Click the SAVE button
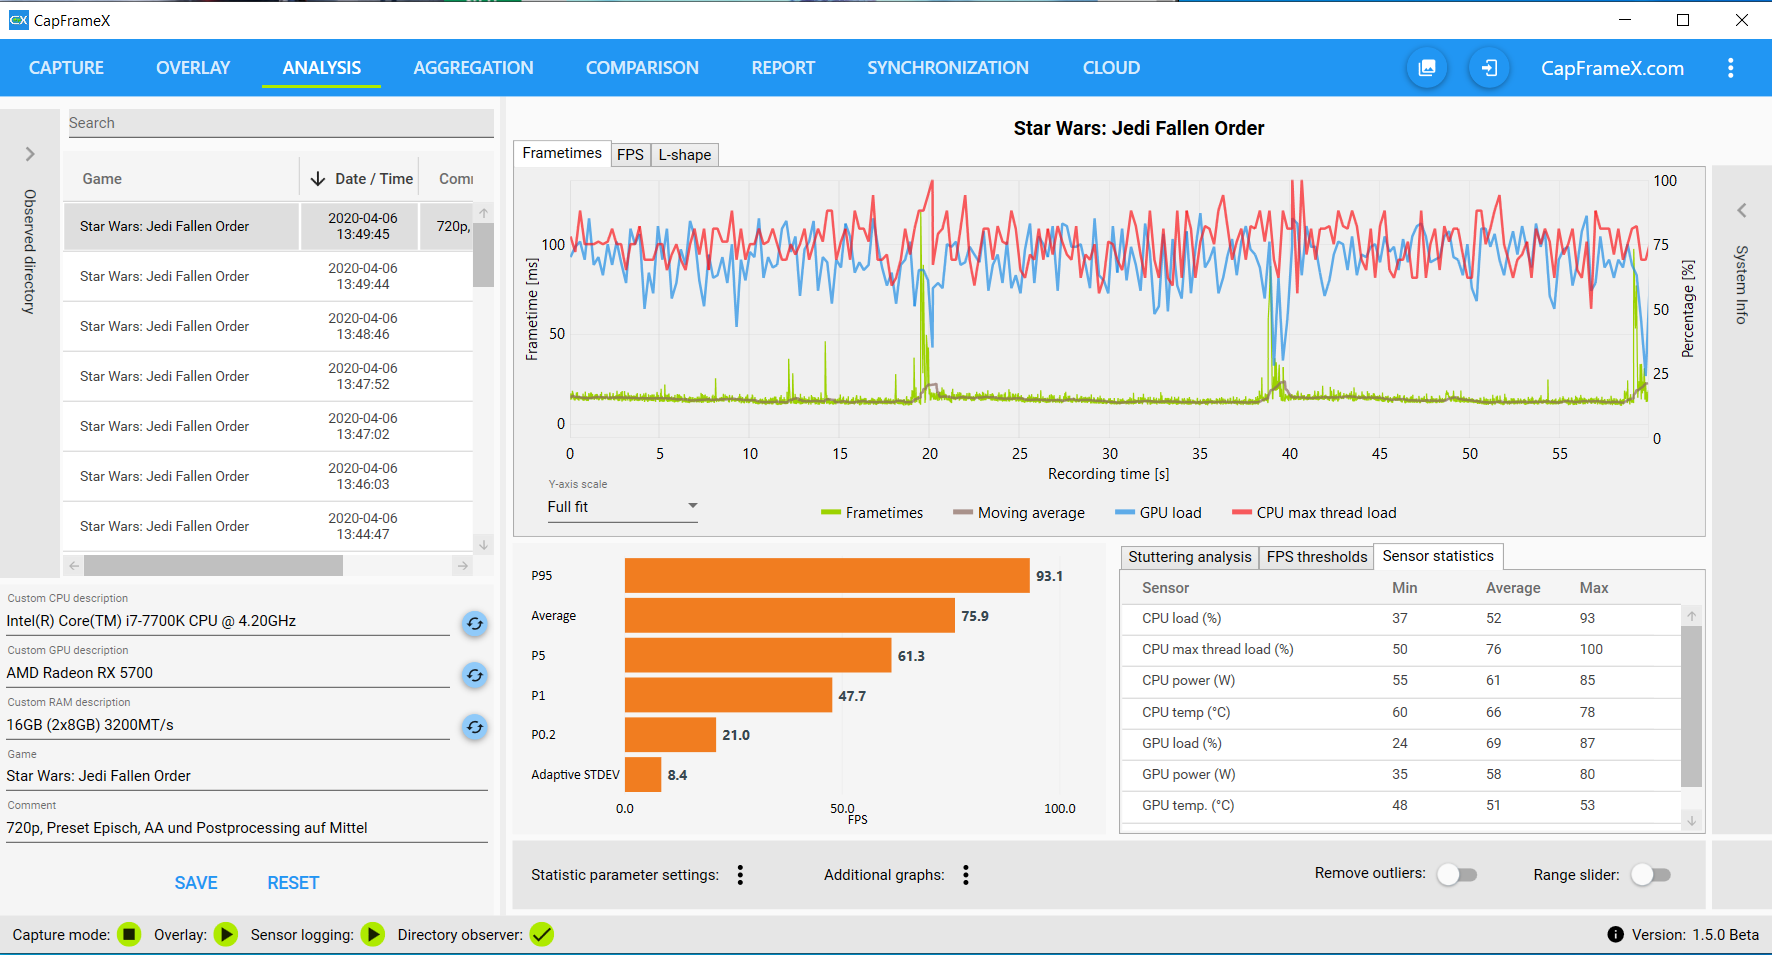Image resolution: width=1772 pixels, height=955 pixels. pyautogui.click(x=196, y=883)
